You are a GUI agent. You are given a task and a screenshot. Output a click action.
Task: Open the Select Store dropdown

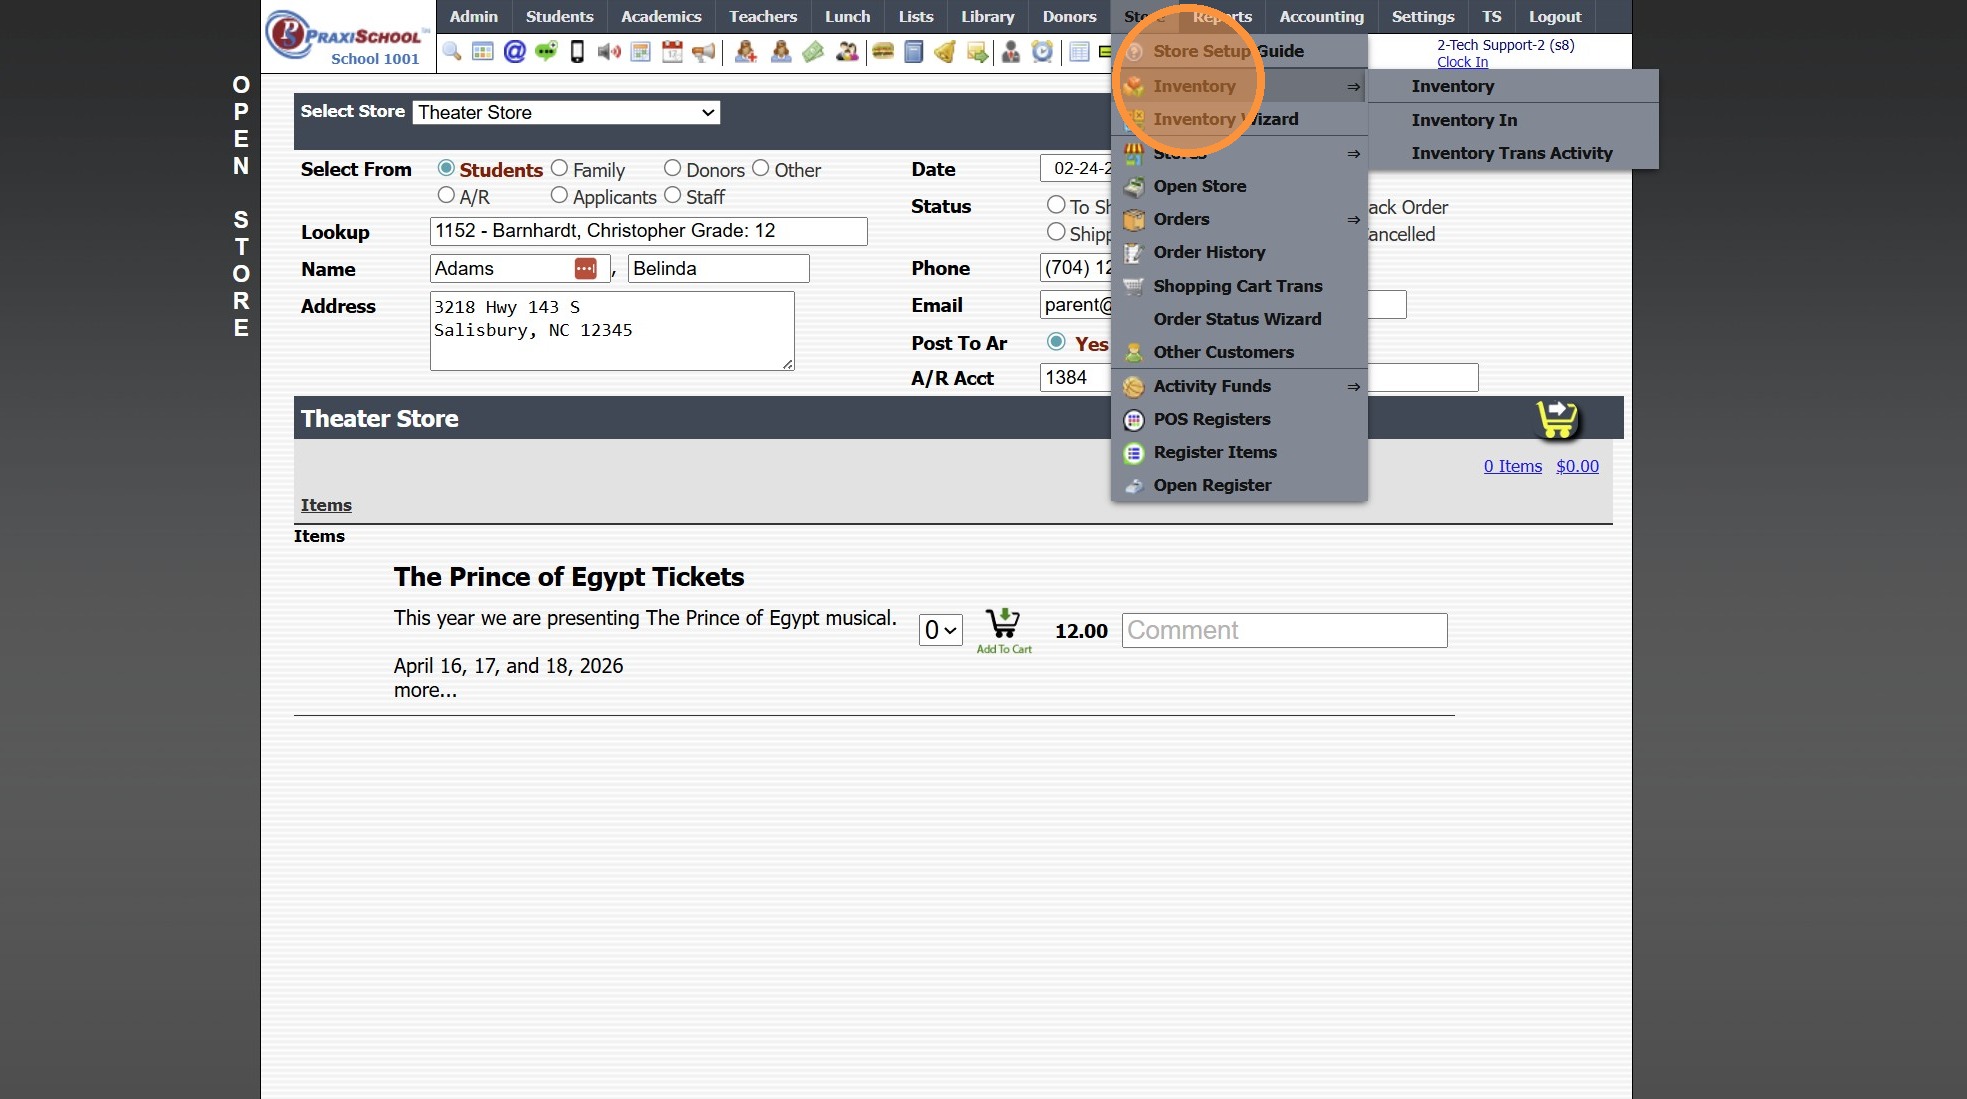[x=566, y=113]
